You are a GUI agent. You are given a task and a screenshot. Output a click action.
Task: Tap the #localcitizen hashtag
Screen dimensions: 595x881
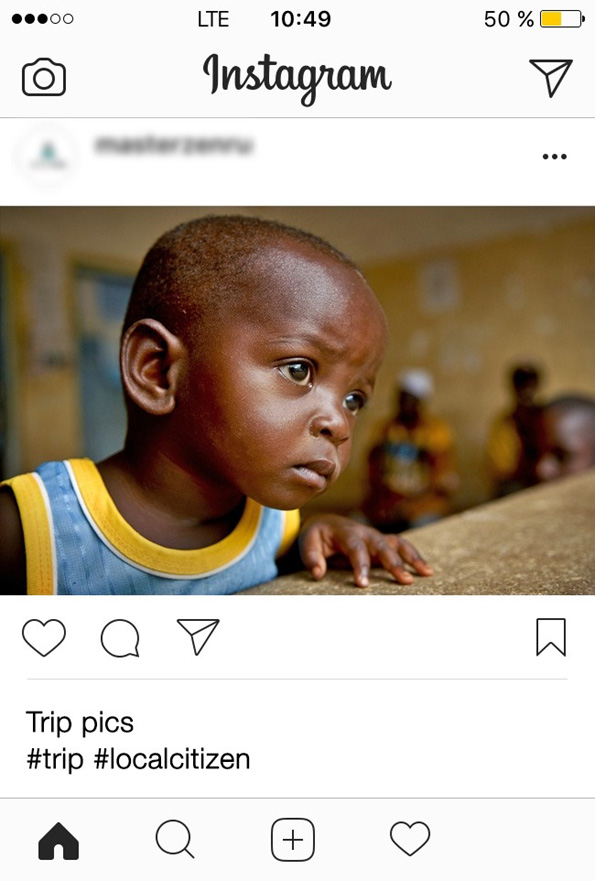coord(171,759)
